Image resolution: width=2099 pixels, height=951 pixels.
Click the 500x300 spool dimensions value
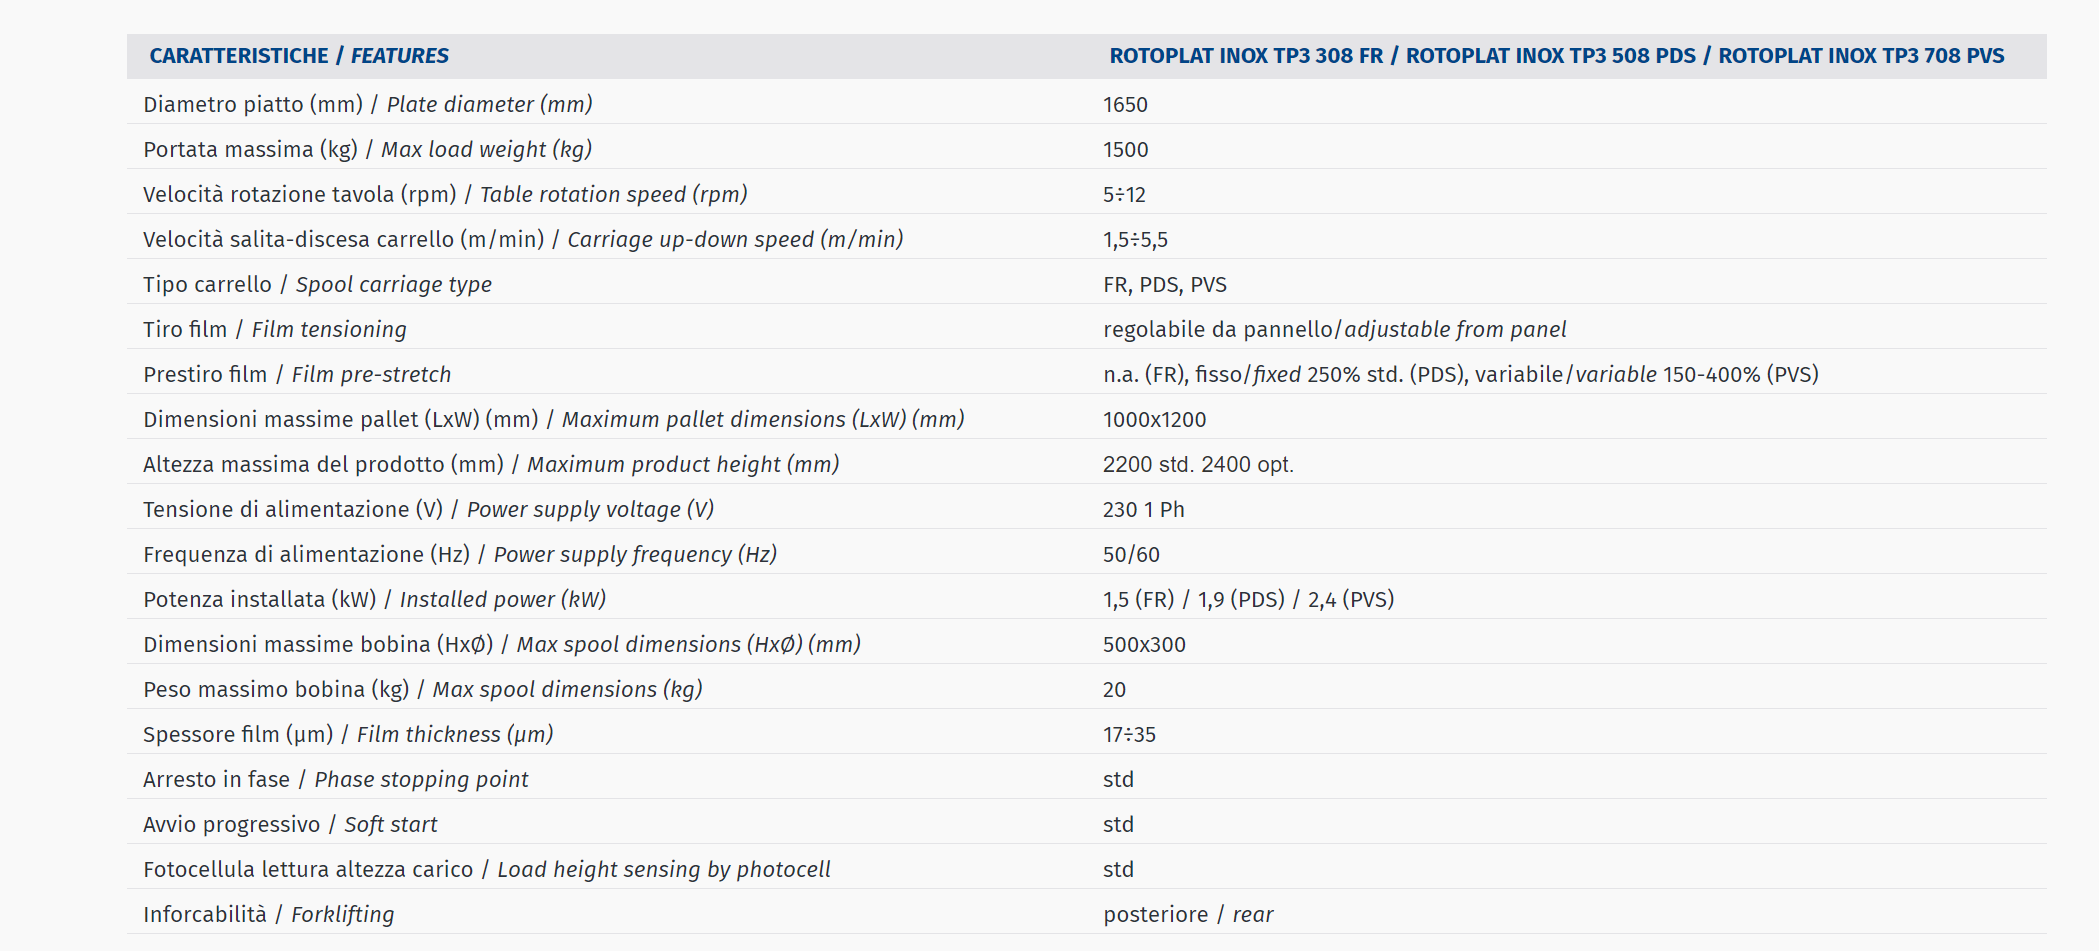point(1145,644)
